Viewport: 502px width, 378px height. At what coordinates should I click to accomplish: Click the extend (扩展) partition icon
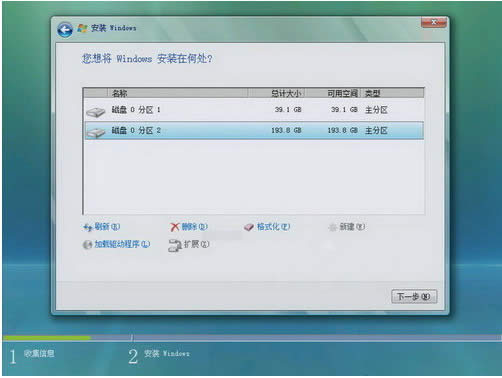click(175, 246)
